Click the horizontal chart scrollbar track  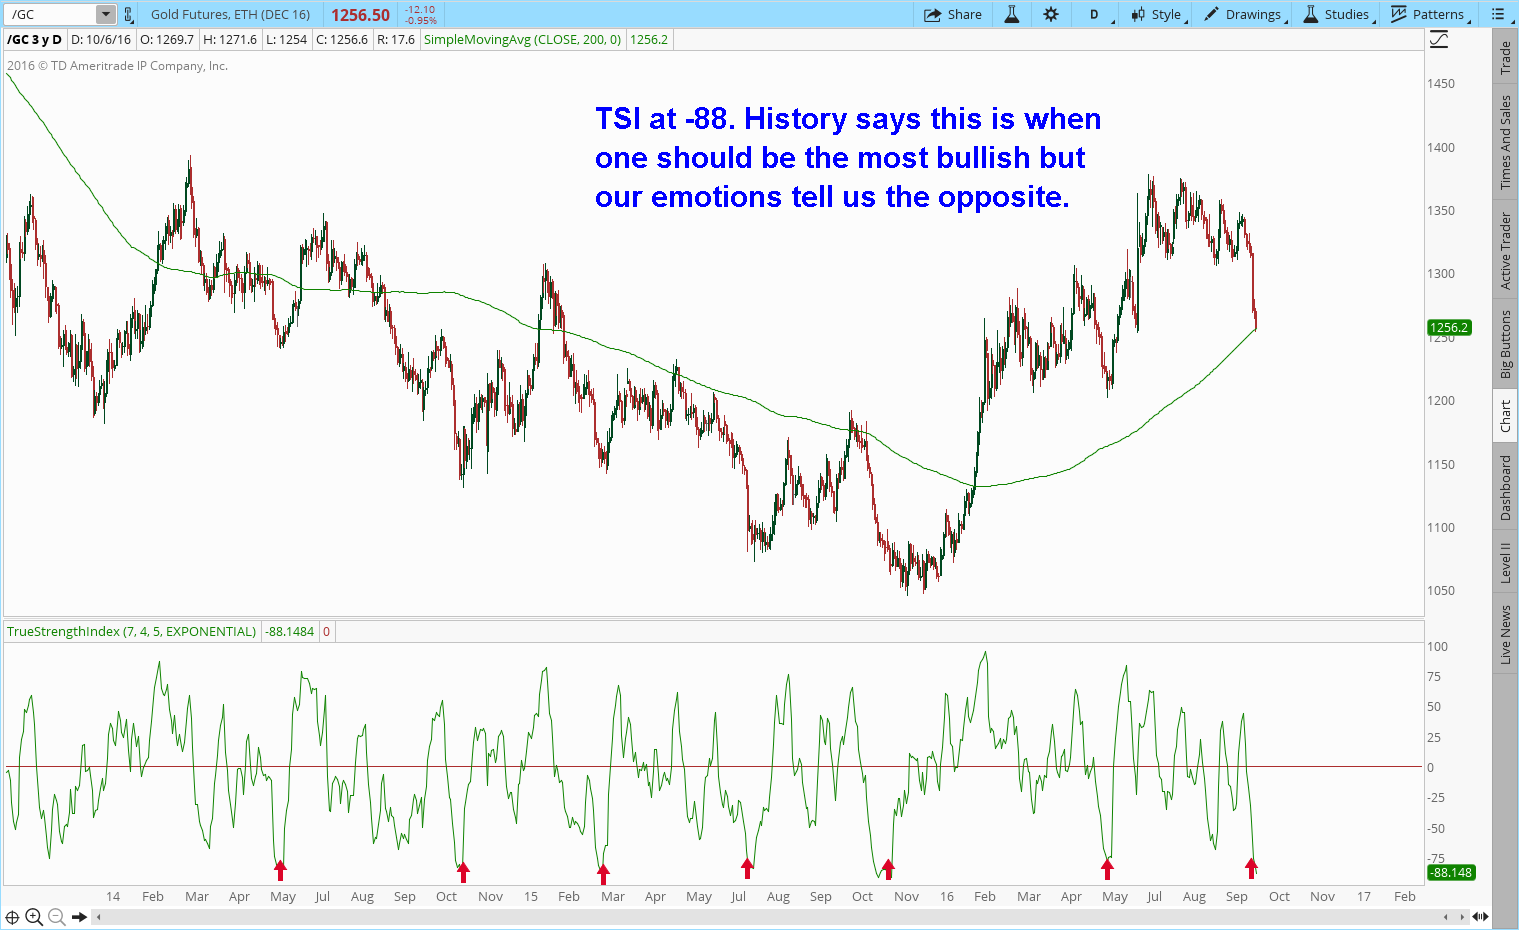click(x=770, y=917)
